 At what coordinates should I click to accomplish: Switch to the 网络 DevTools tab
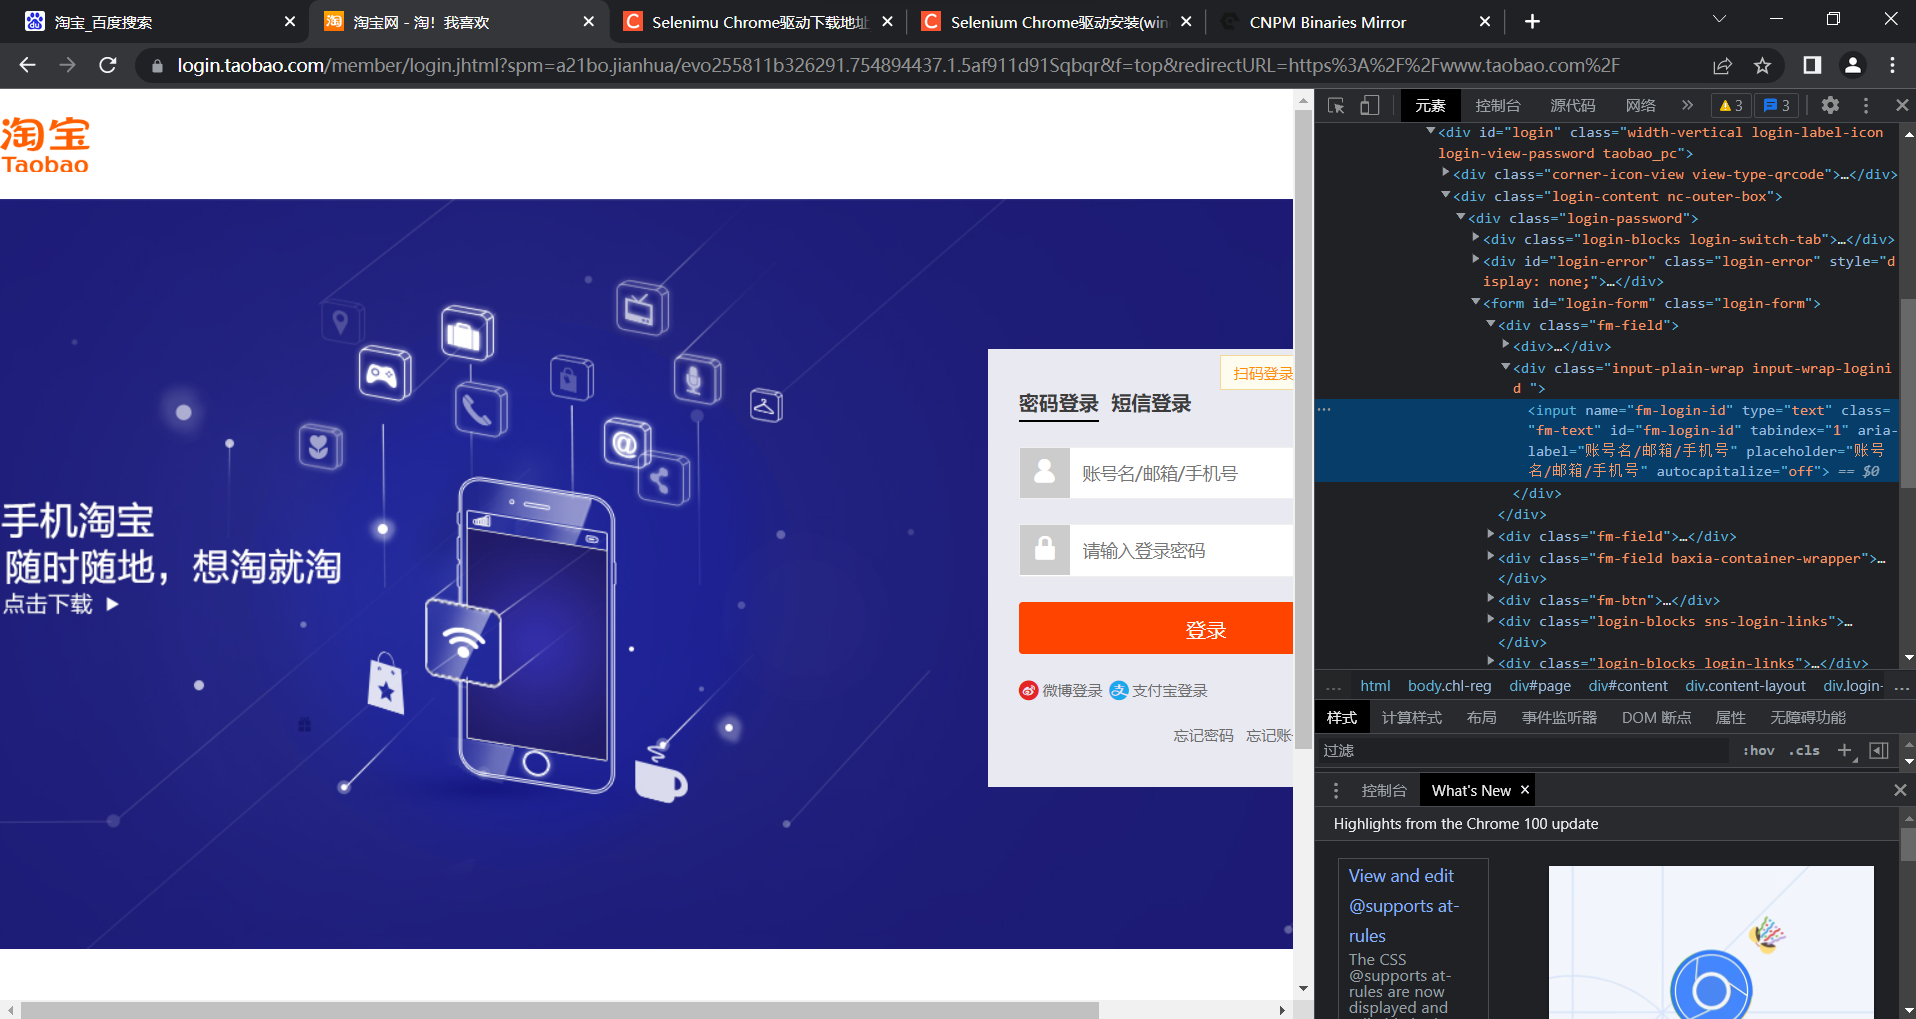(x=1640, y=105)
